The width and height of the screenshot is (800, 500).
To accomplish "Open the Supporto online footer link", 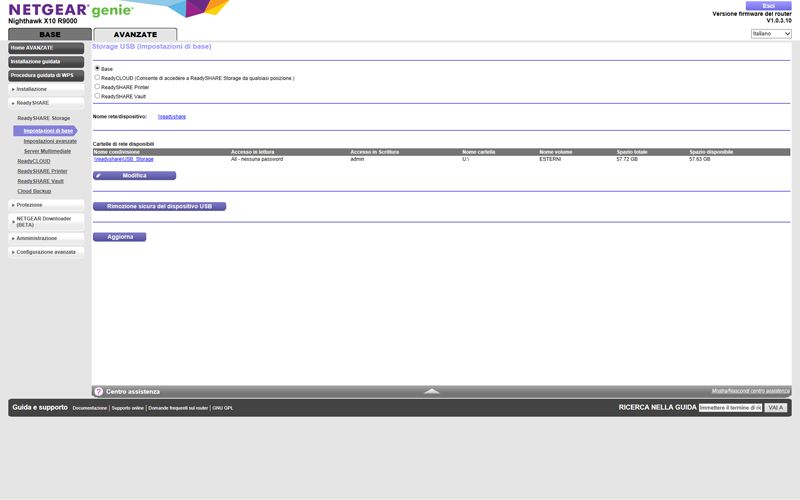I will (128, 408).
